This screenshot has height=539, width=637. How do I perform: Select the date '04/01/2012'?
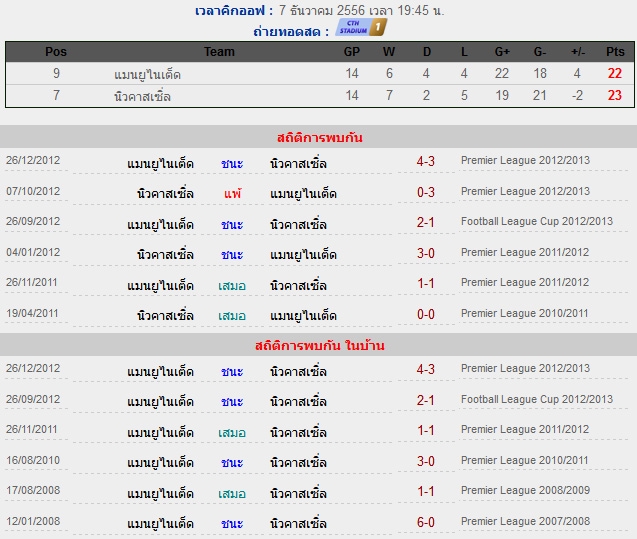tap(33, 252)
